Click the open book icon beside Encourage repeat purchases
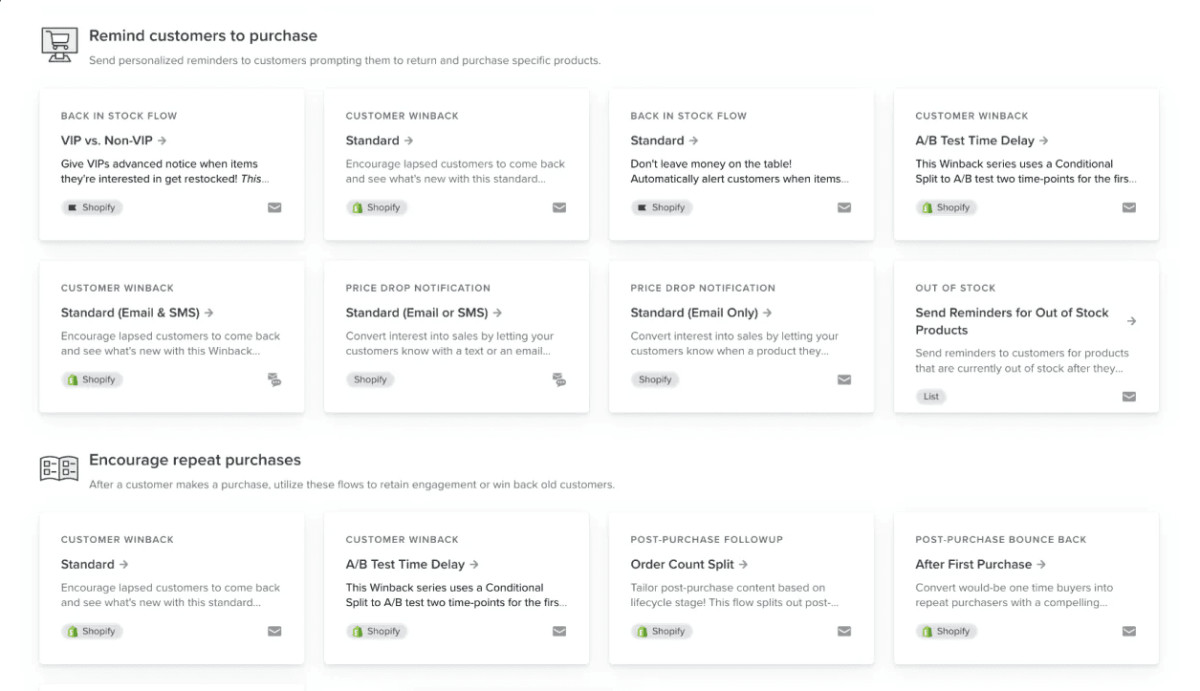Viewport: 1200px width, 691px height. (x=59, y=468)
